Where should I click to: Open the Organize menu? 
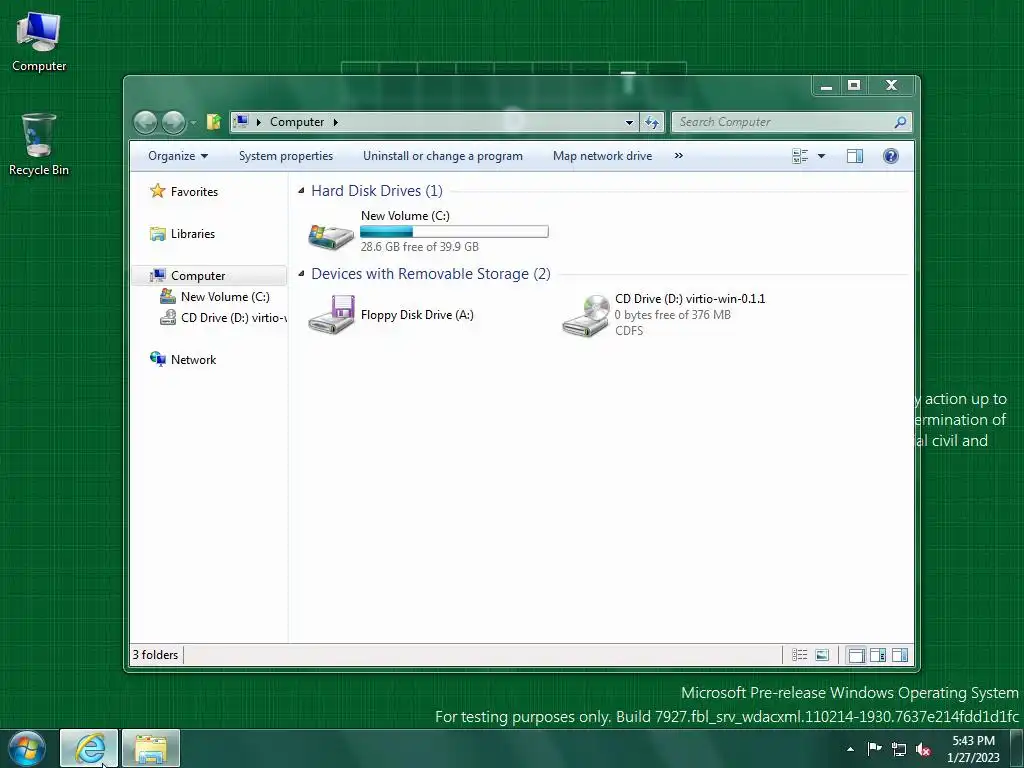click(178, 156)
